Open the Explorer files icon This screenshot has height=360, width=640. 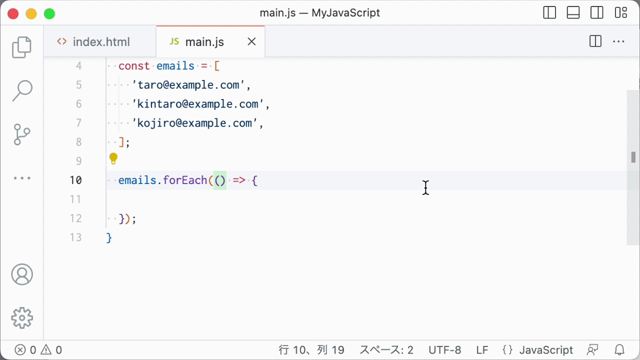pyautogui.click(x=22, y=47)
